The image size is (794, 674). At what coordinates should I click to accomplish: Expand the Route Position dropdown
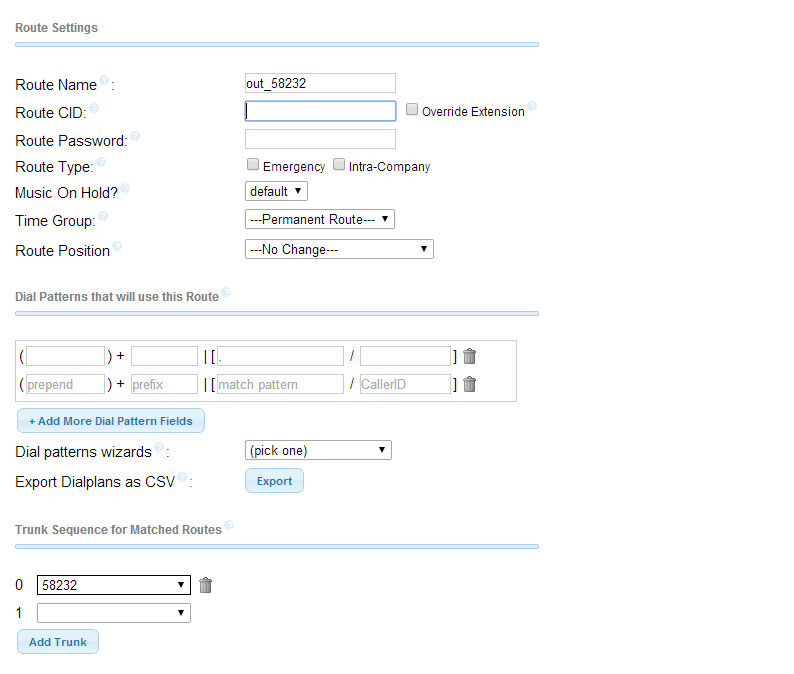(x=339, y=249)
